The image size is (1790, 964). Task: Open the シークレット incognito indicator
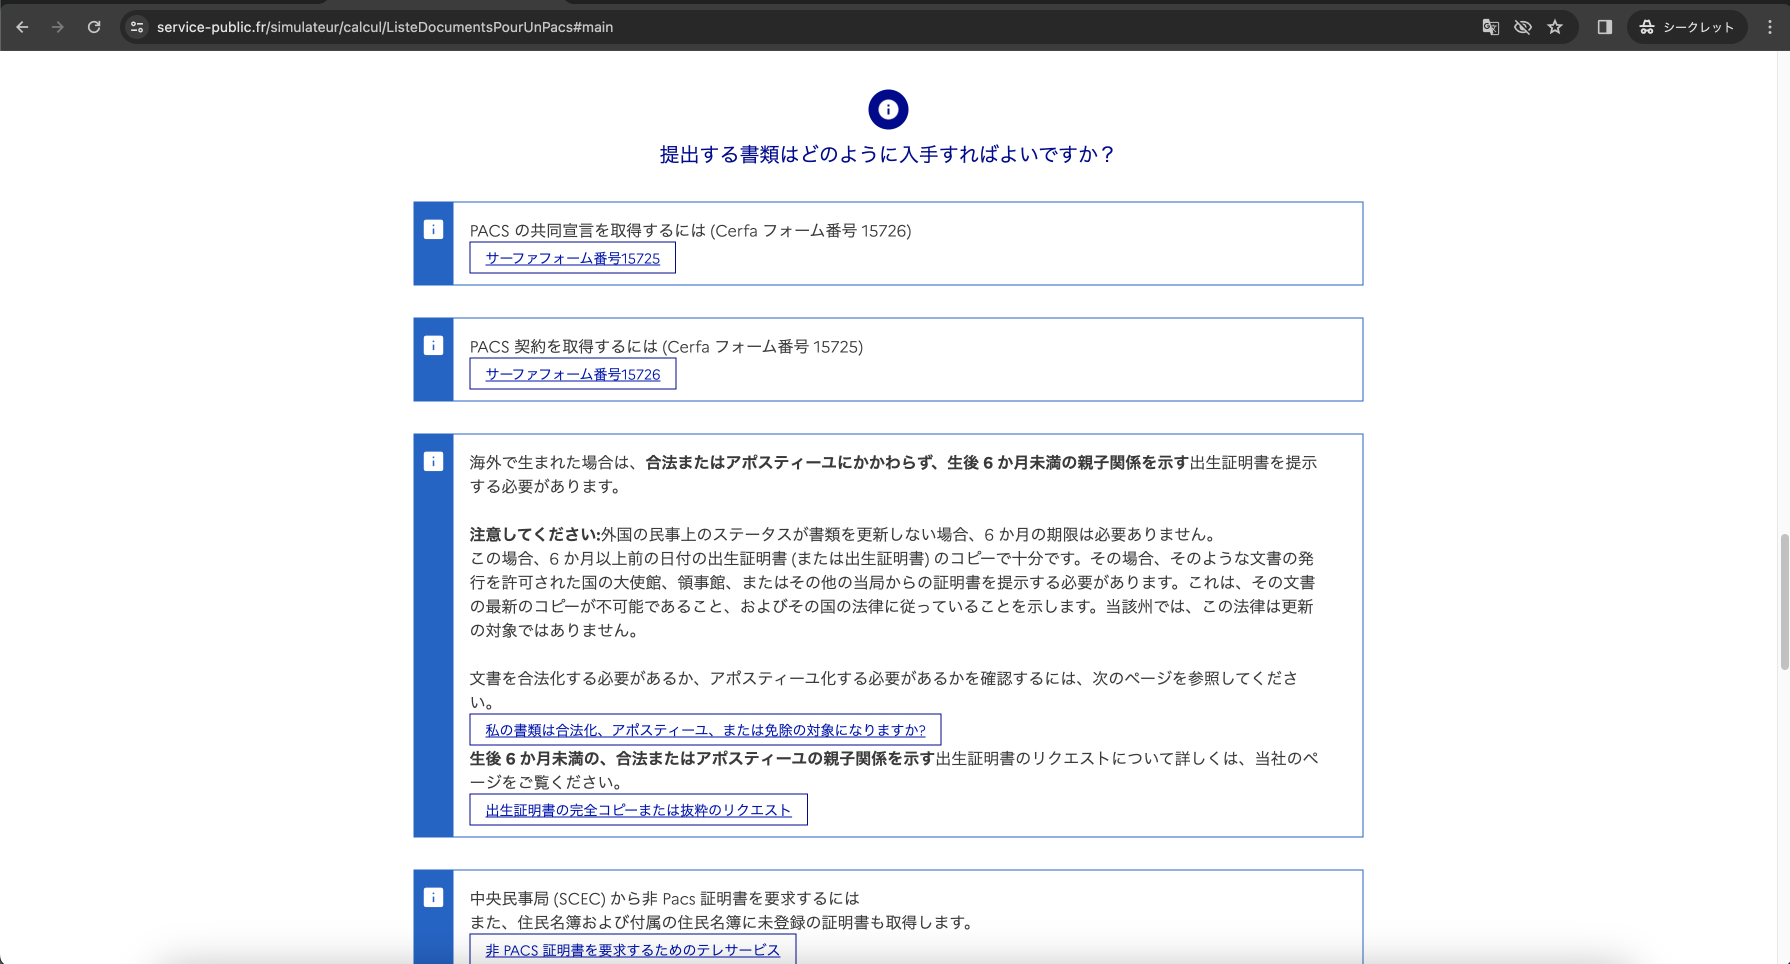pos(1688,27)
